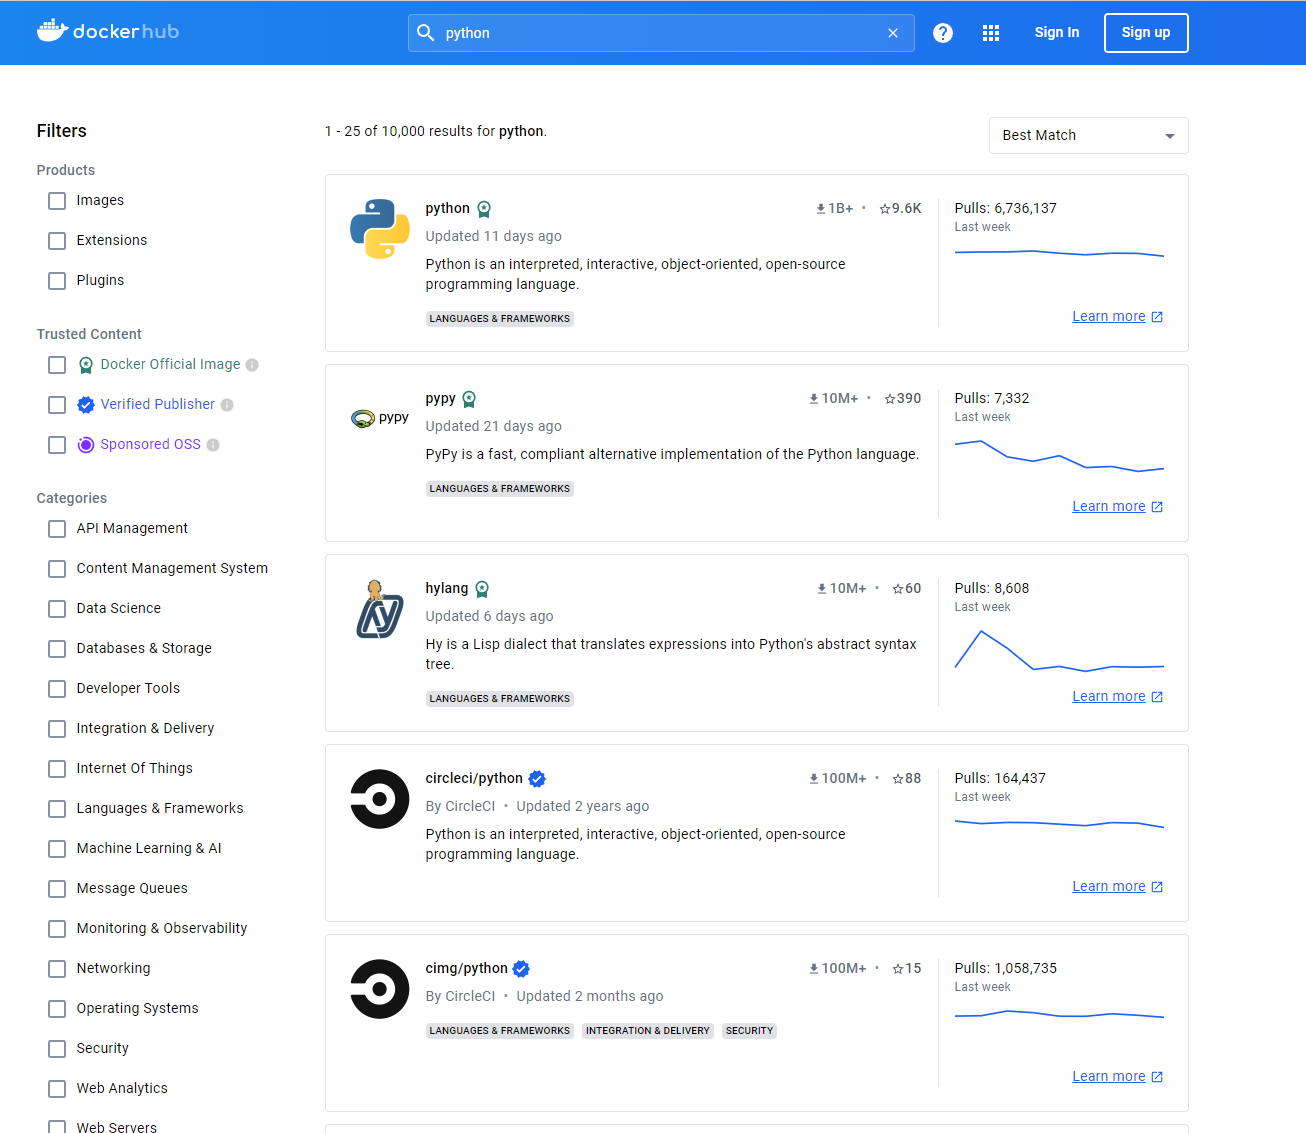Click the Python logo thumbnail
Viewport: 1306px width, 1133px height.
pos(380,229)
